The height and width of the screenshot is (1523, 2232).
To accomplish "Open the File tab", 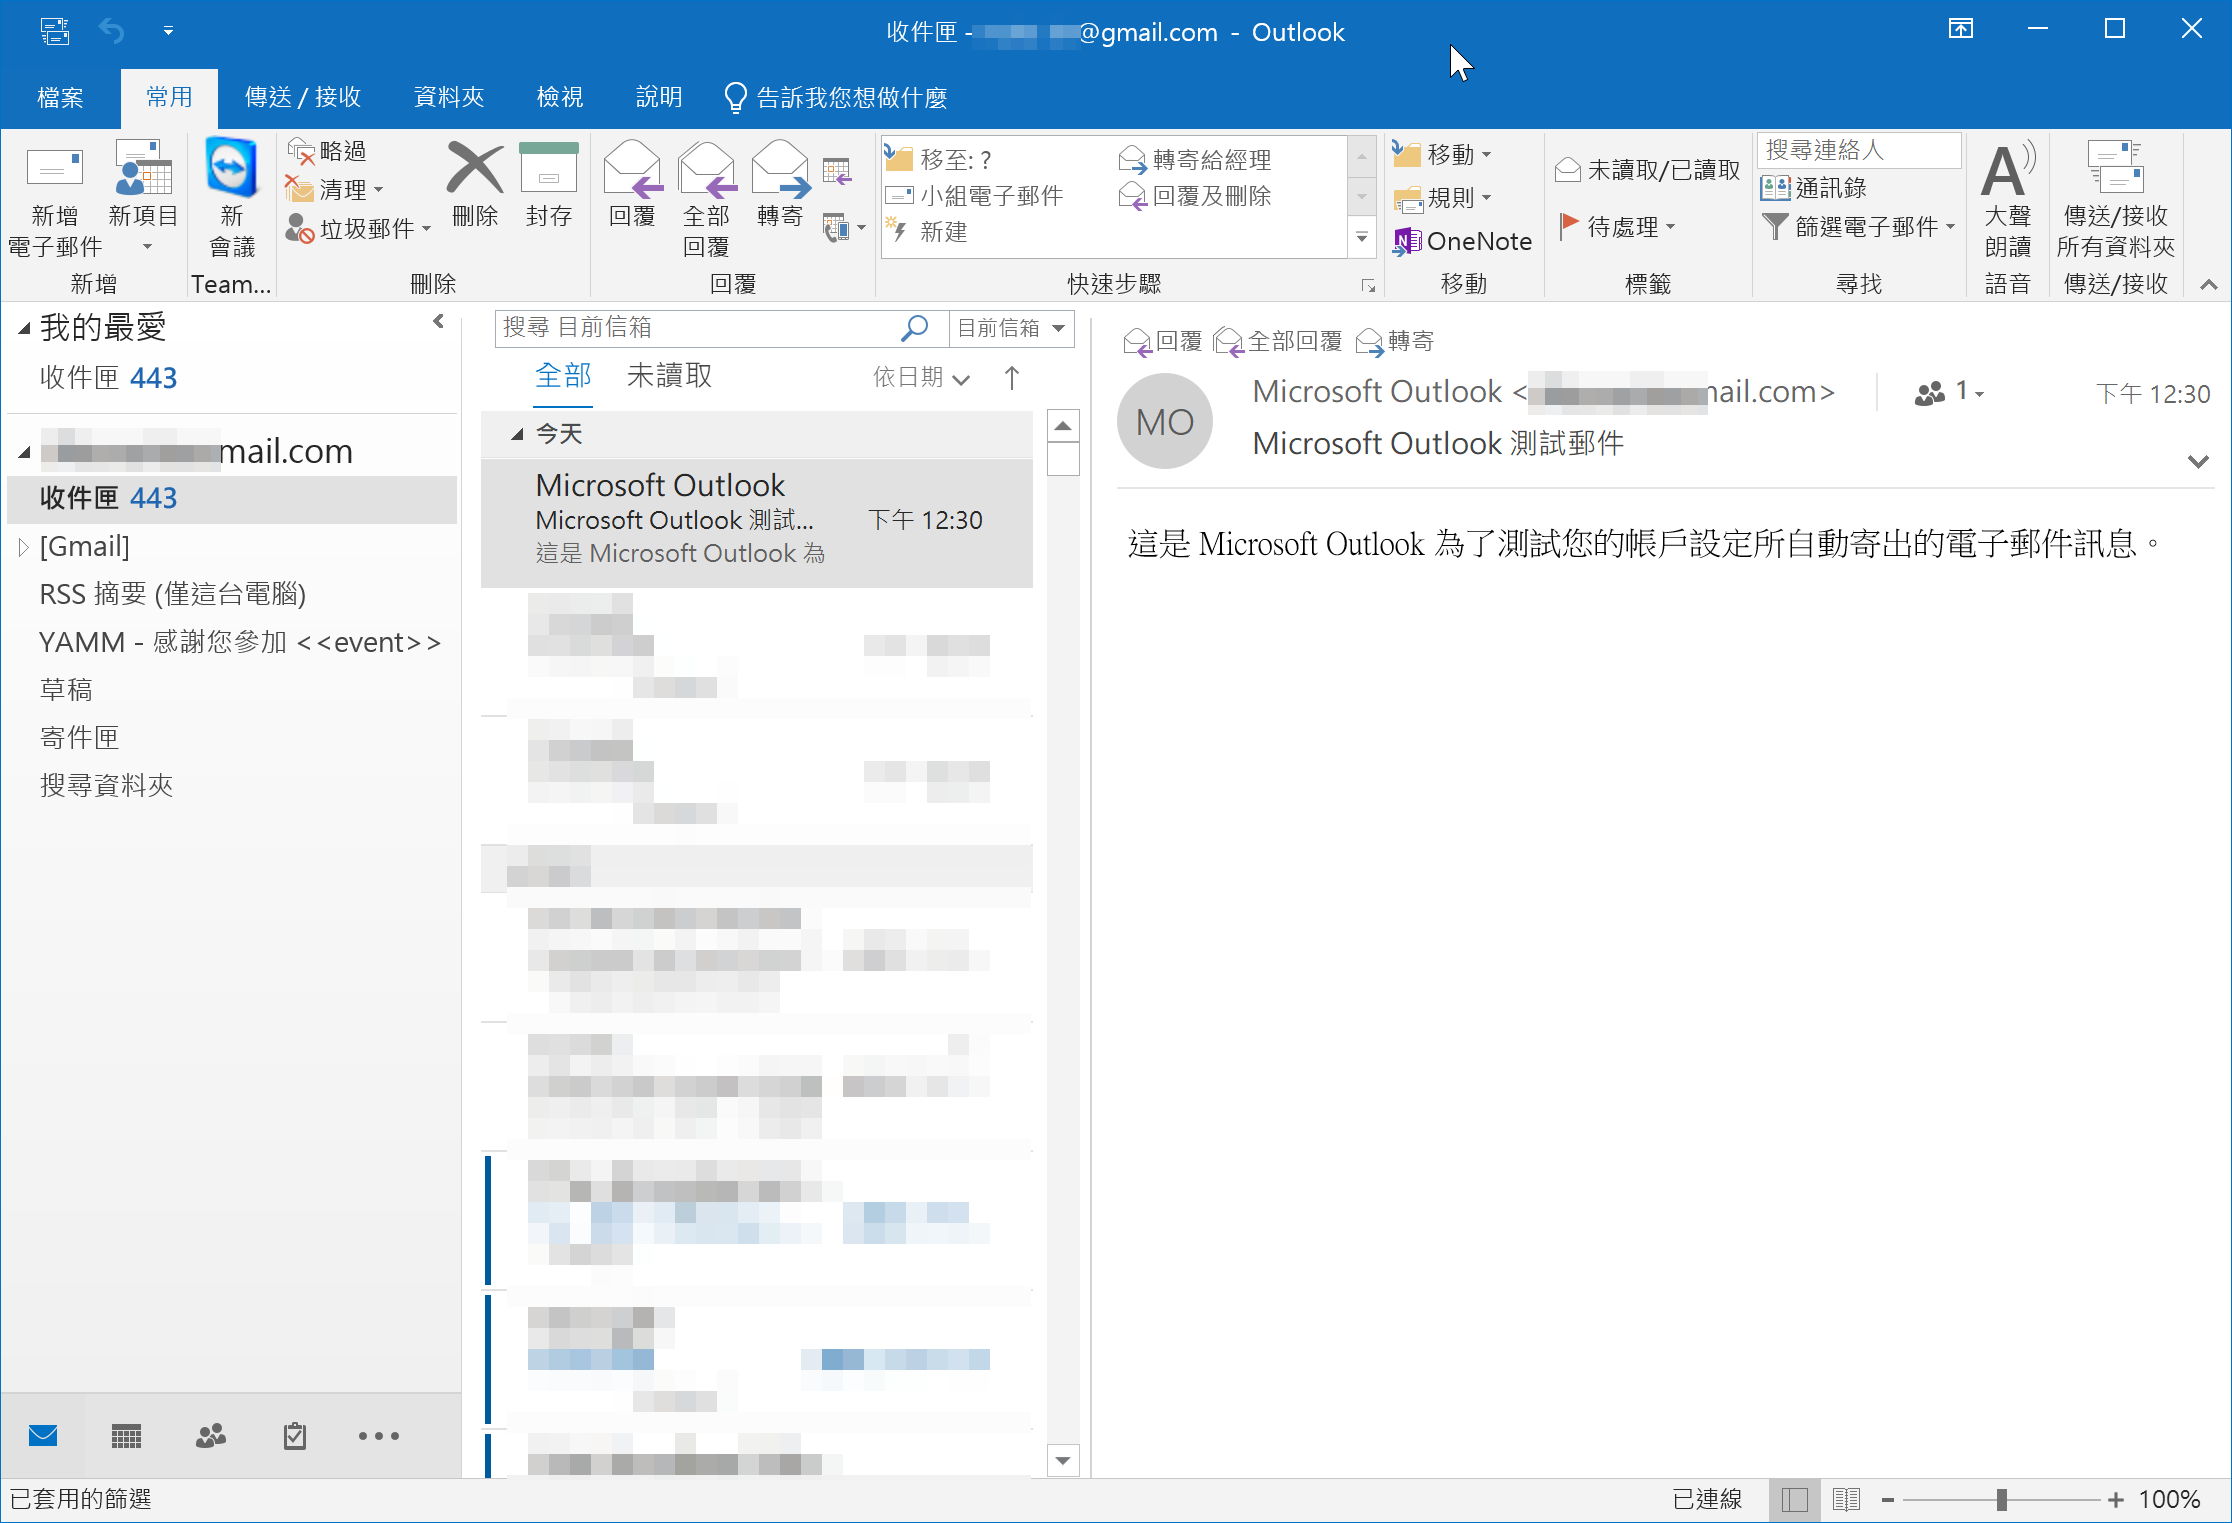I will [60, 98].
